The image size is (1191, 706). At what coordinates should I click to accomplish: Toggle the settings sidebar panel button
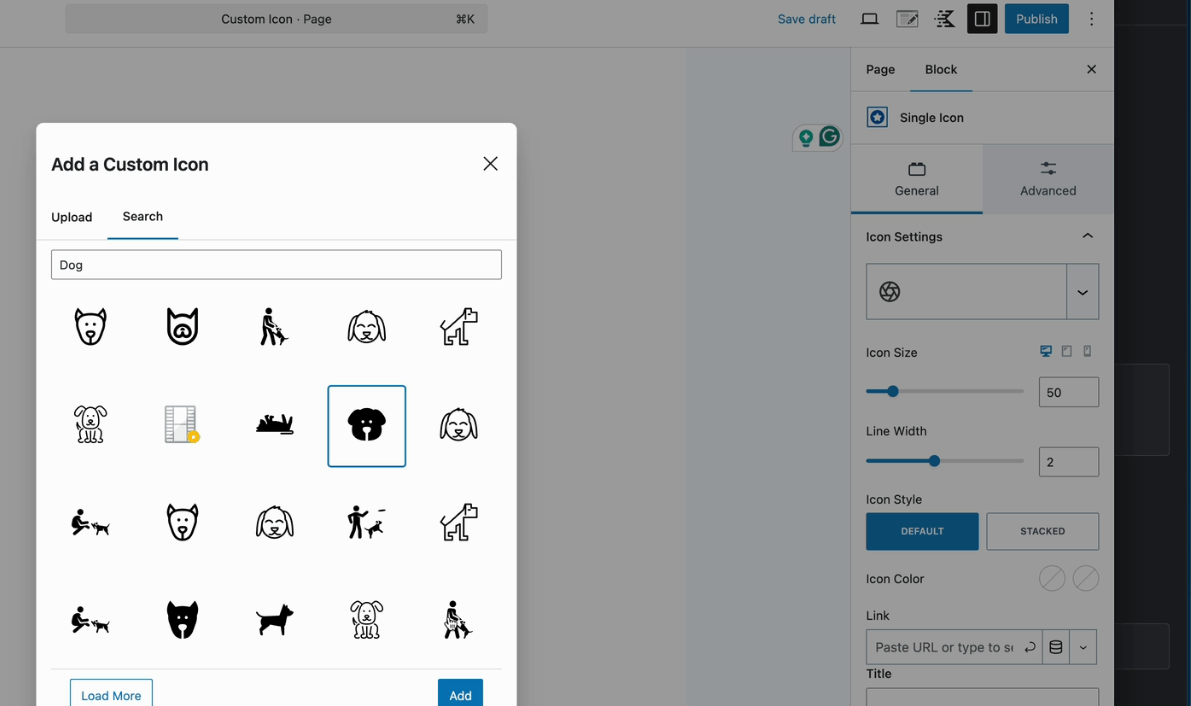[982, 19]
